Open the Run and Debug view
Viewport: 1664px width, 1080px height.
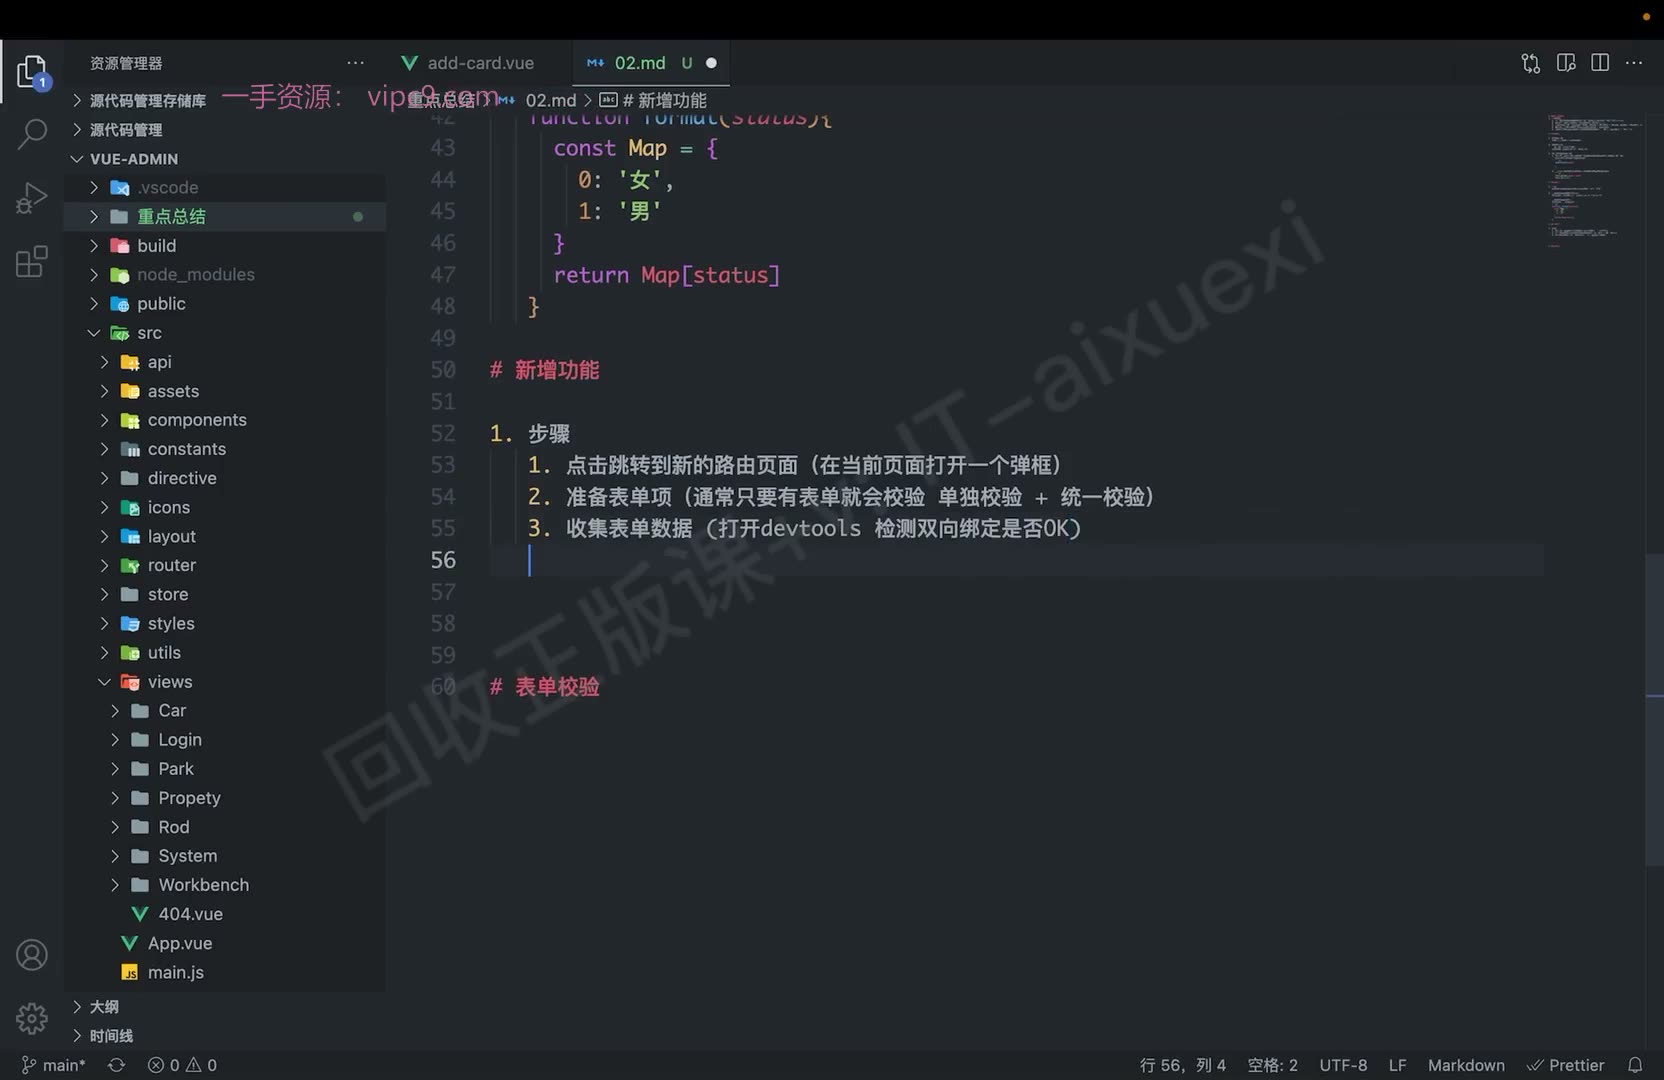(x=32, y=198)
